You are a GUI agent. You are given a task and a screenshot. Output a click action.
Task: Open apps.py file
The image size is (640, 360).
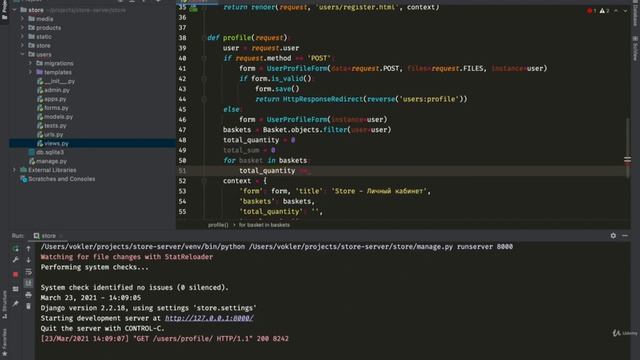click(x=52, y=99)
